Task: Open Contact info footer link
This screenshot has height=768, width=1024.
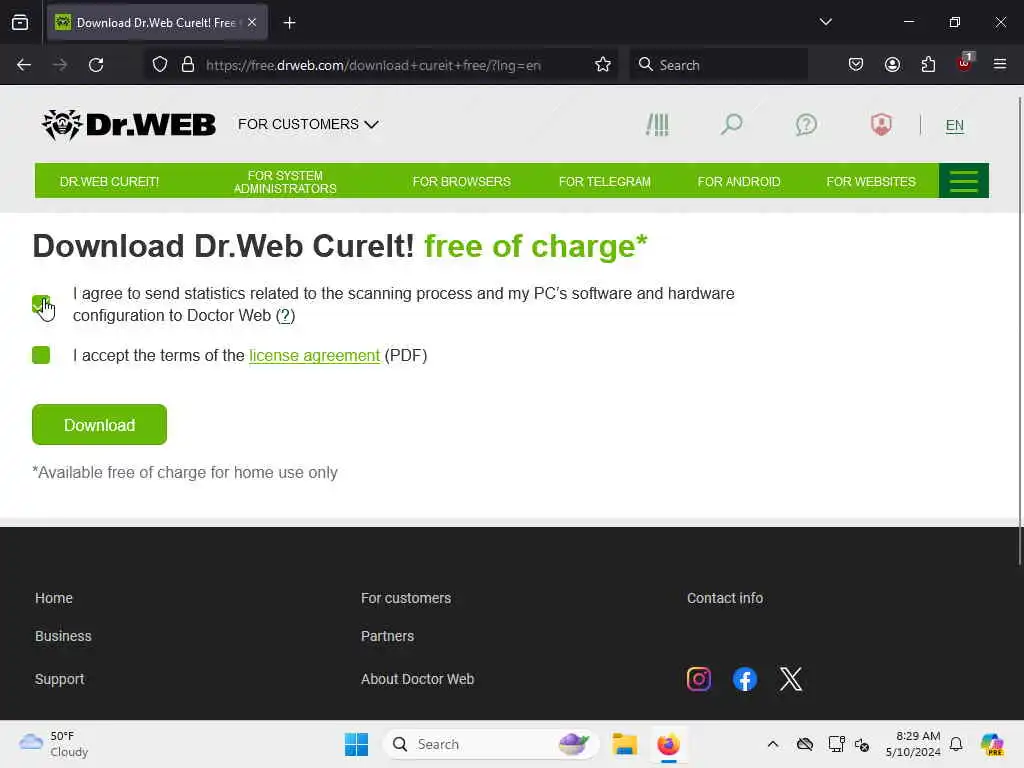Action: [724, 598]
